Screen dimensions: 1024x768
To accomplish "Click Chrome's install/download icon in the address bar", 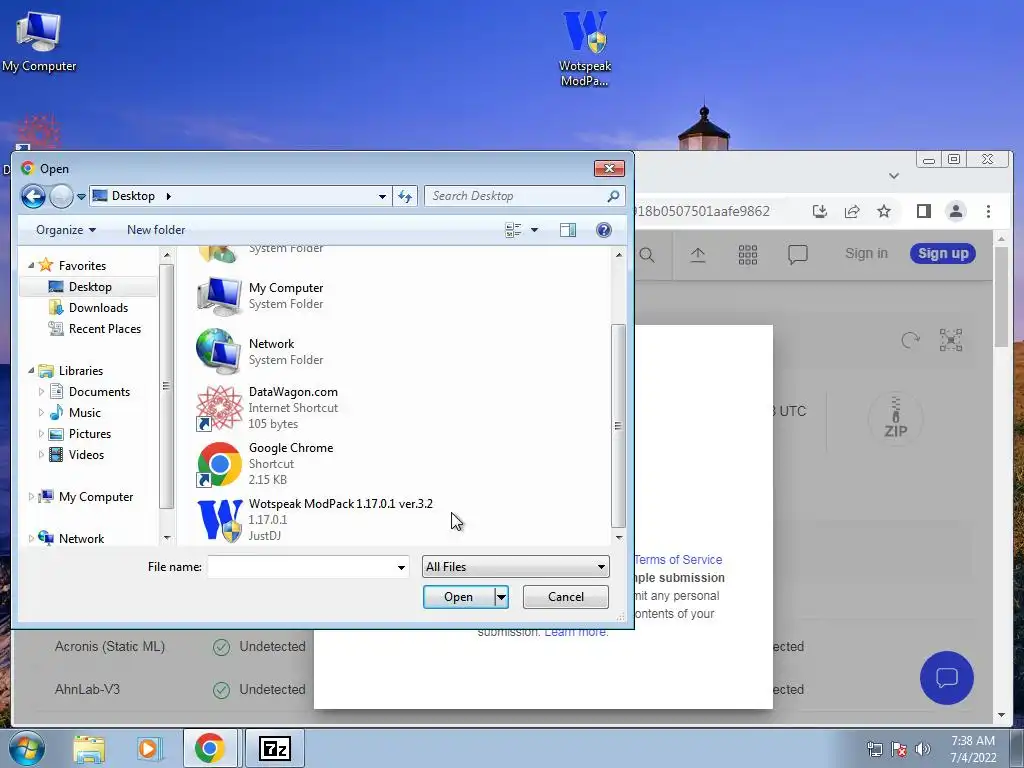I will coord(820,211).
